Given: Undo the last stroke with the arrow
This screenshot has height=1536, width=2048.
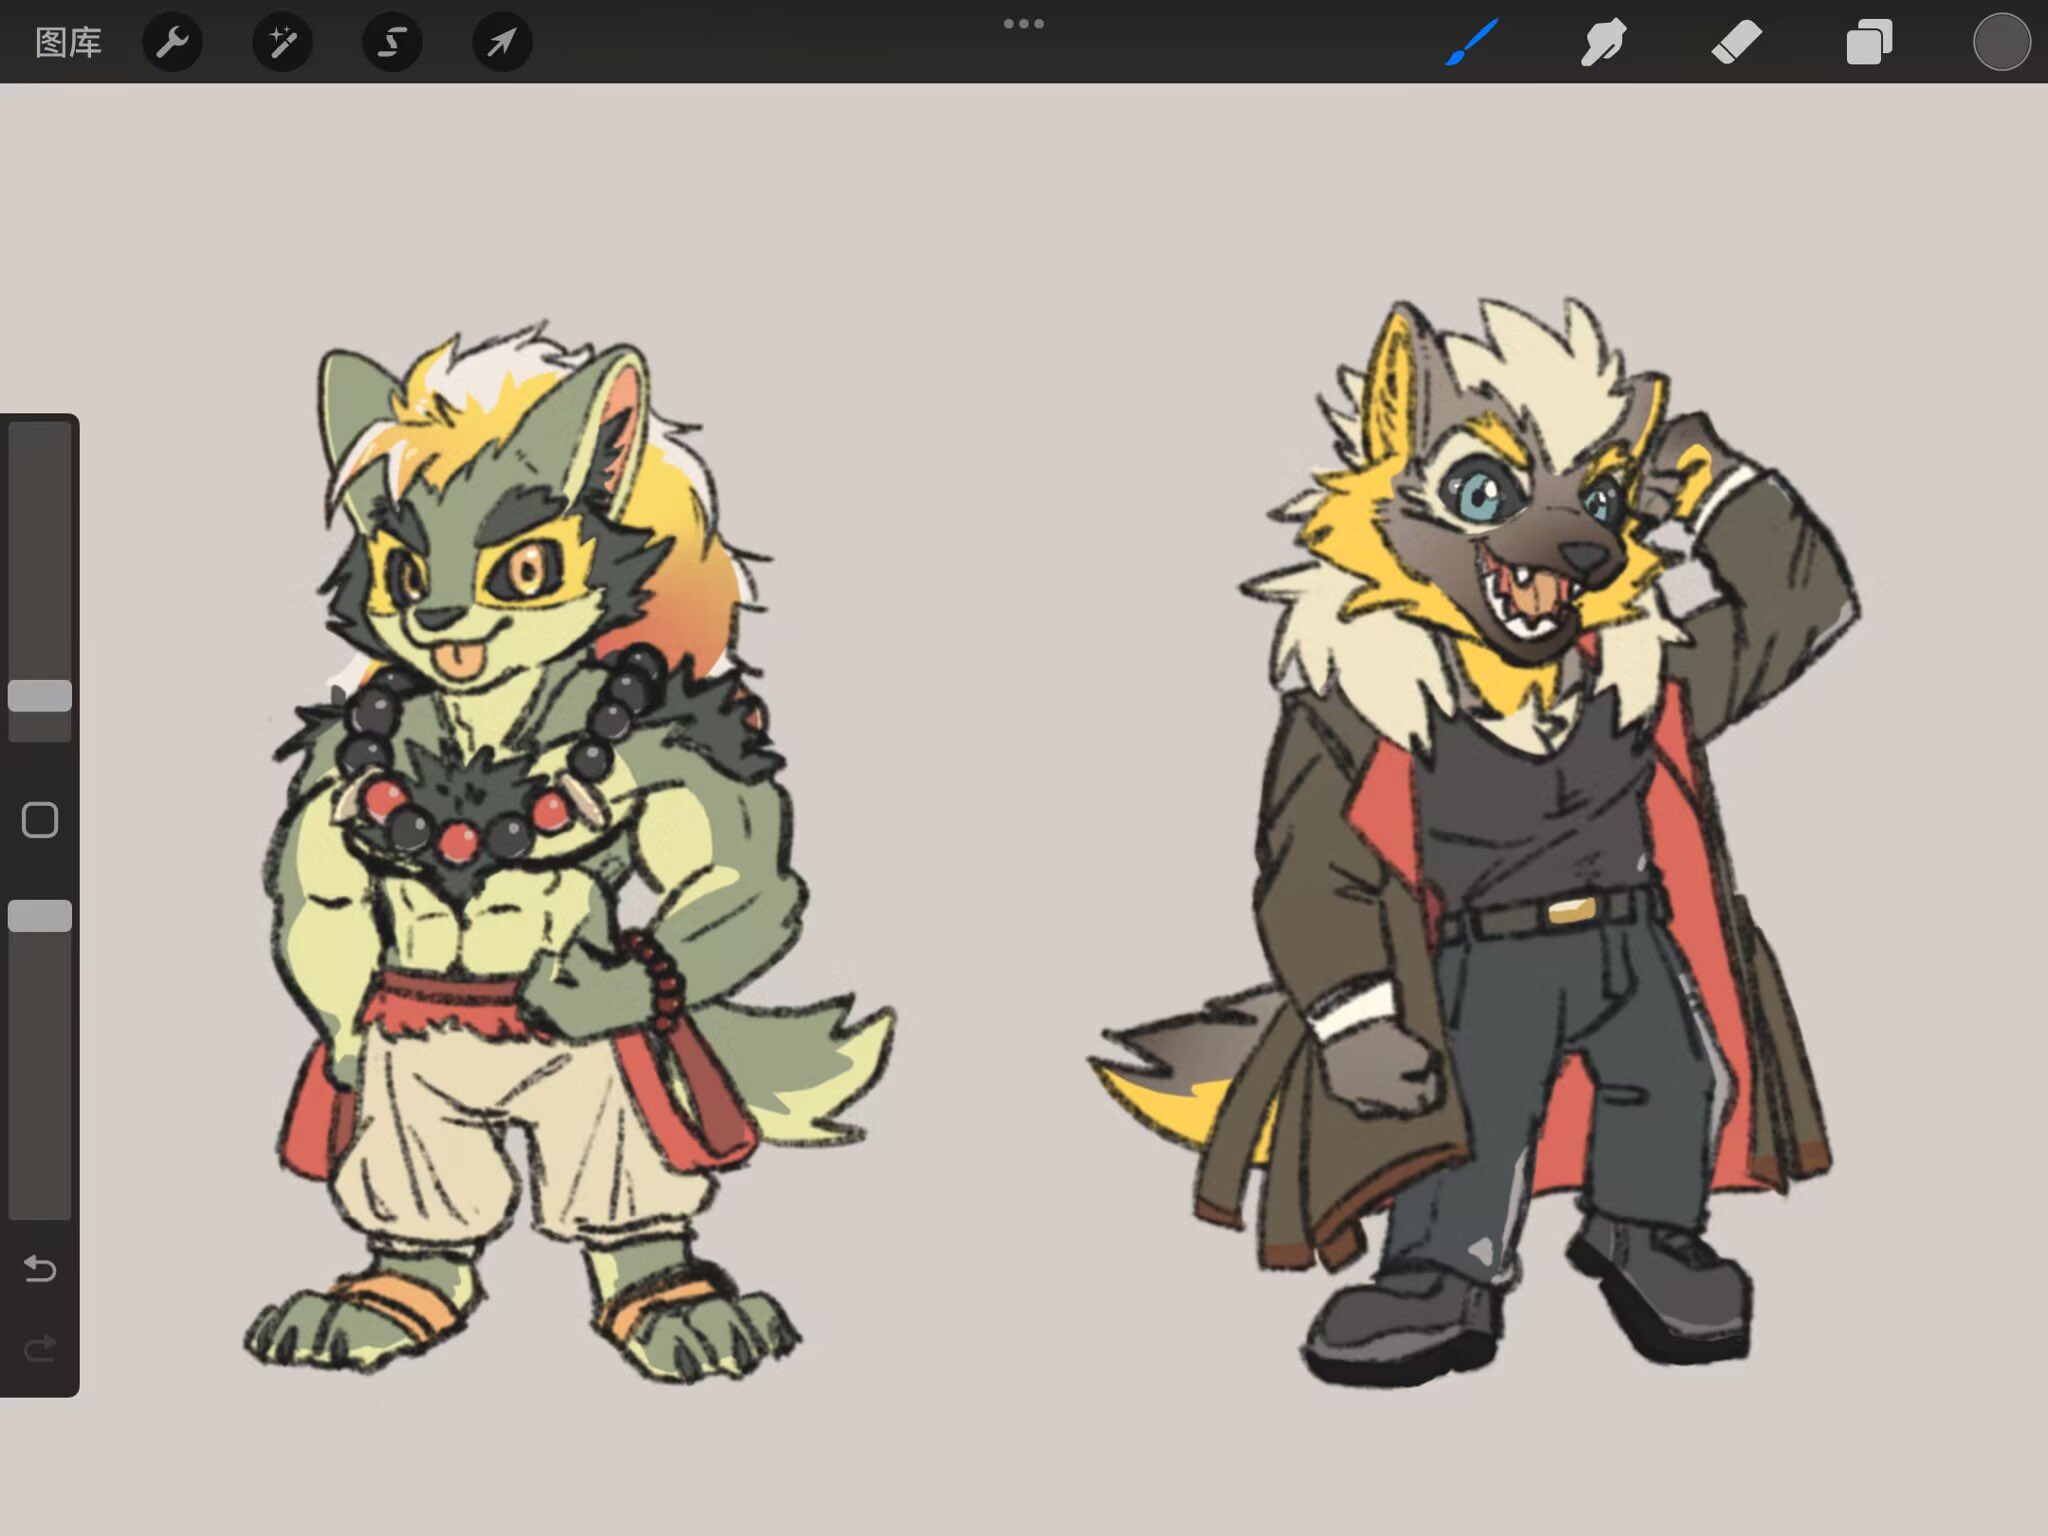Looking at the screenshot, I should pos(40,1268).
